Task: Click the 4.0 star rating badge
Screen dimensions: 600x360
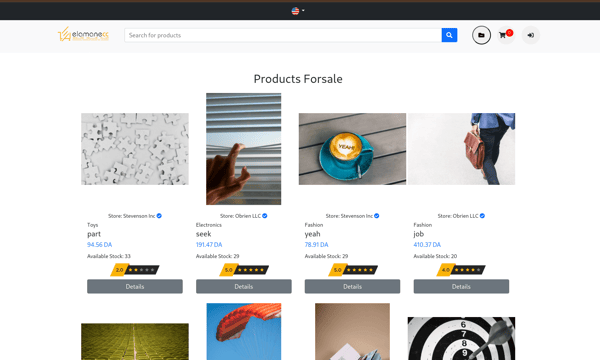Action: tap(461, 270)
